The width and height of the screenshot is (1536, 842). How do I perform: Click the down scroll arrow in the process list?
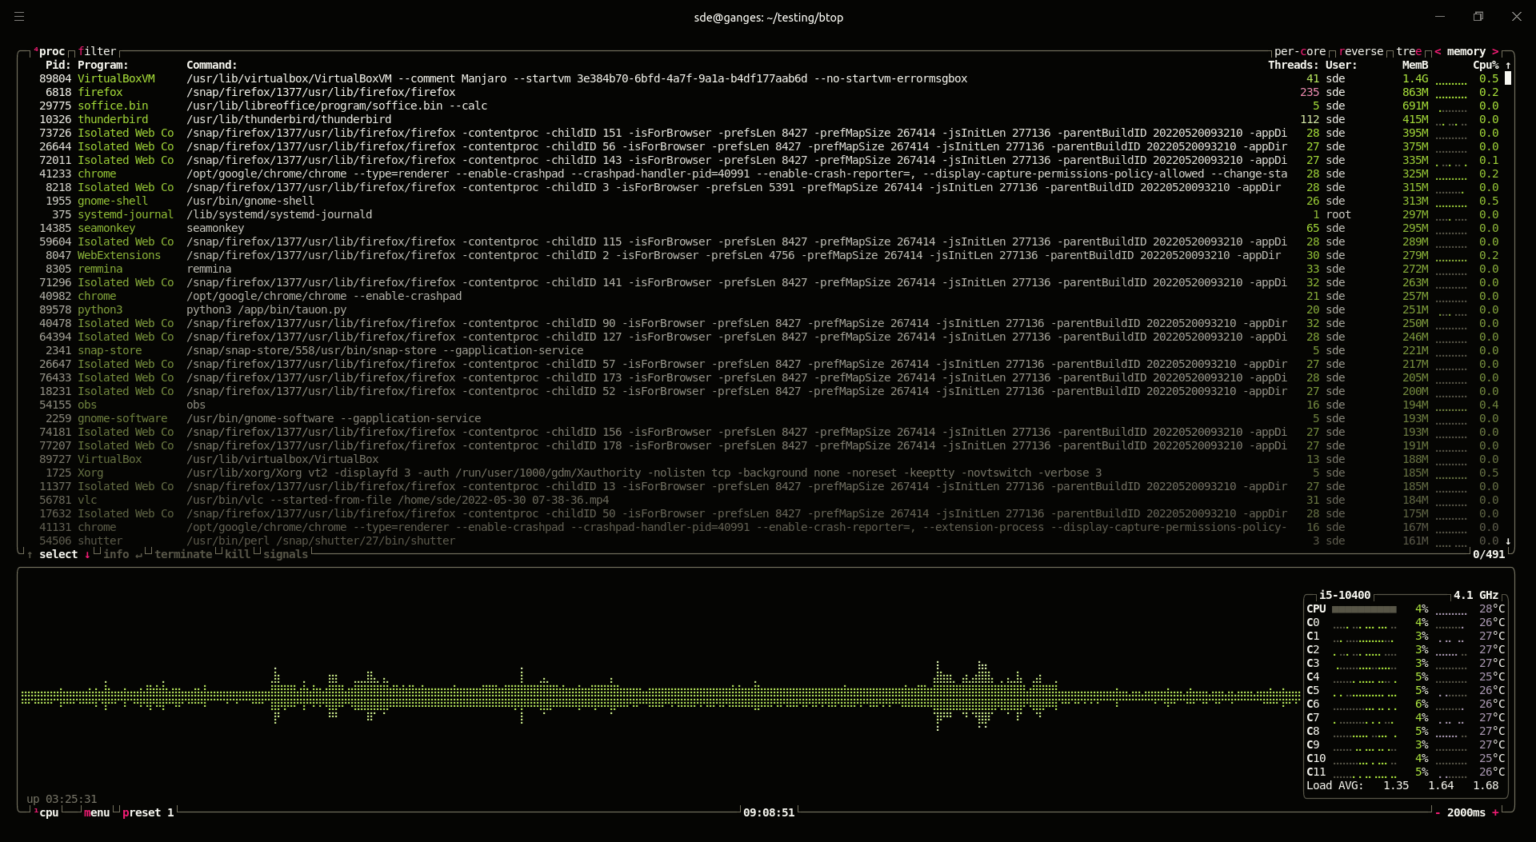(1508, 540)
